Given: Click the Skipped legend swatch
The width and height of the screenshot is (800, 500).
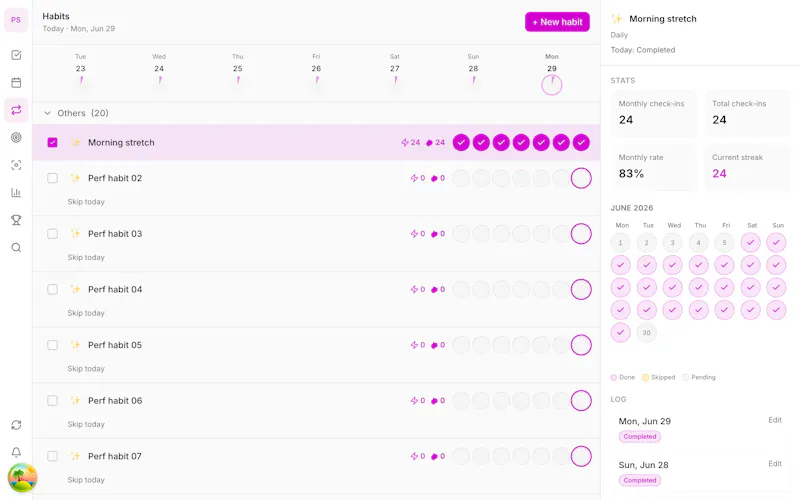Looking at the screenshot, I should pyautogui.click(x=645, y=378).
